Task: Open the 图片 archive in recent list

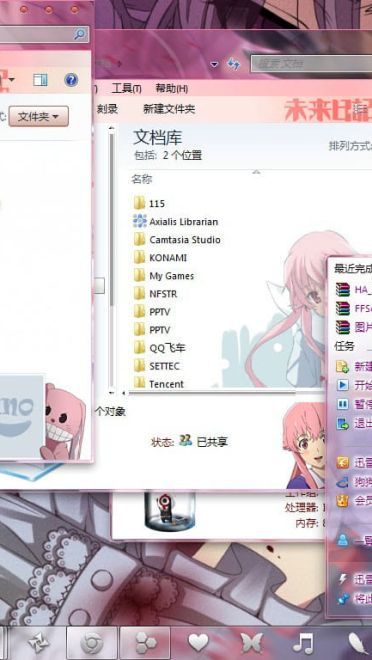Action: click(353, 327)
